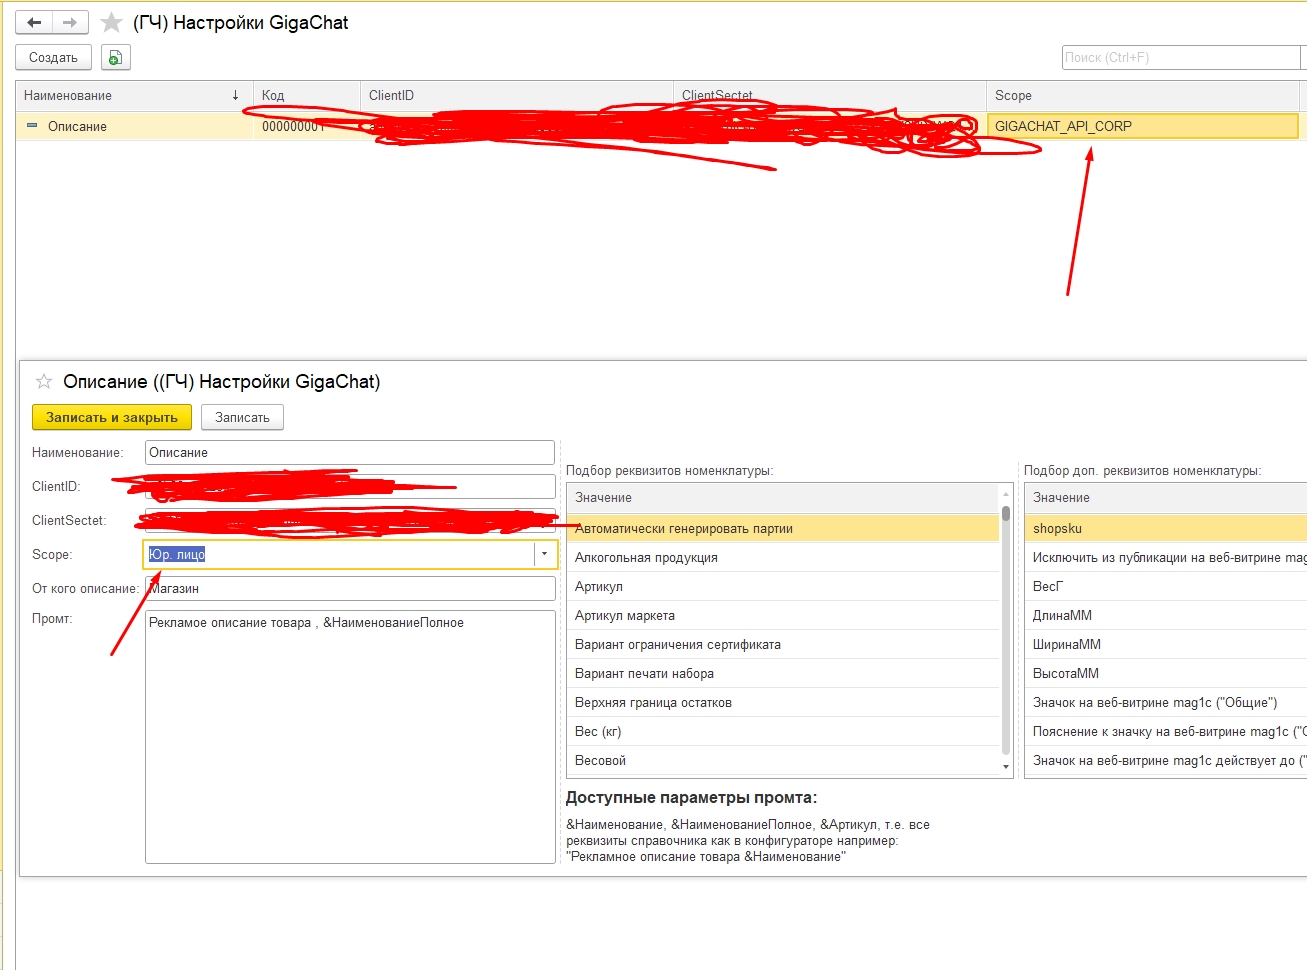
Task: Select the Артикул row
Action: click(783, 586)
